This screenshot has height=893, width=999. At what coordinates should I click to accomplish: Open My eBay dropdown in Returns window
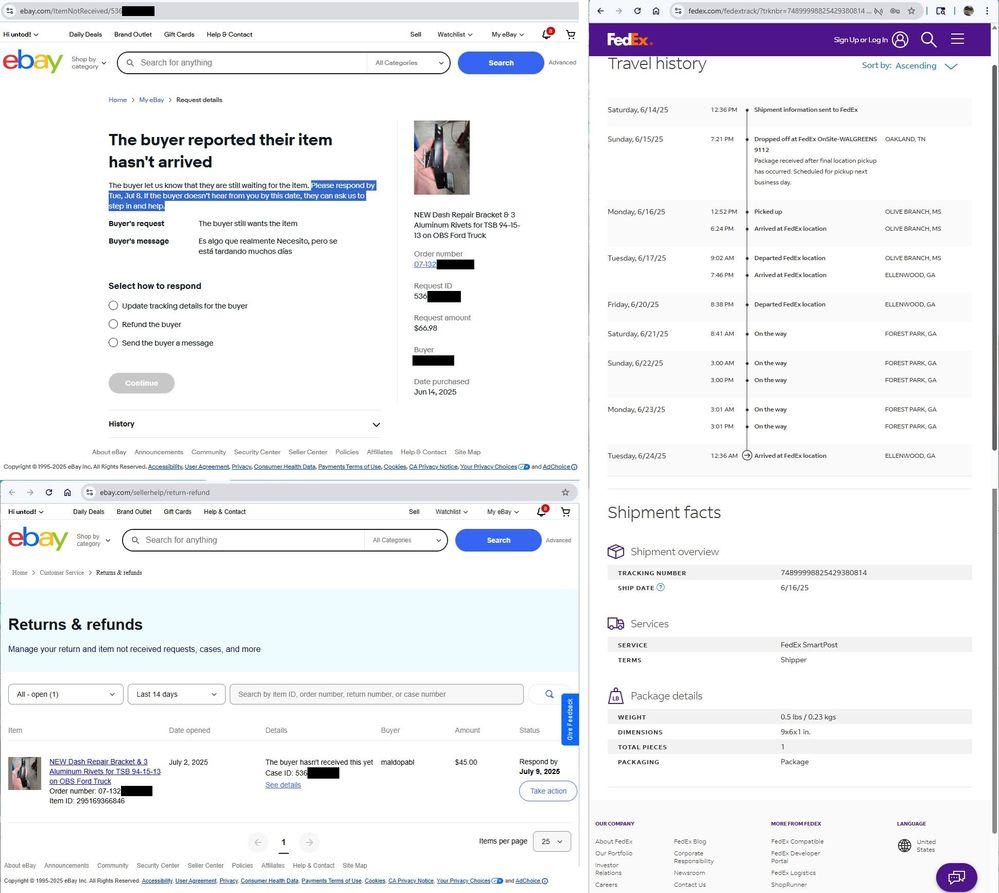503,511
